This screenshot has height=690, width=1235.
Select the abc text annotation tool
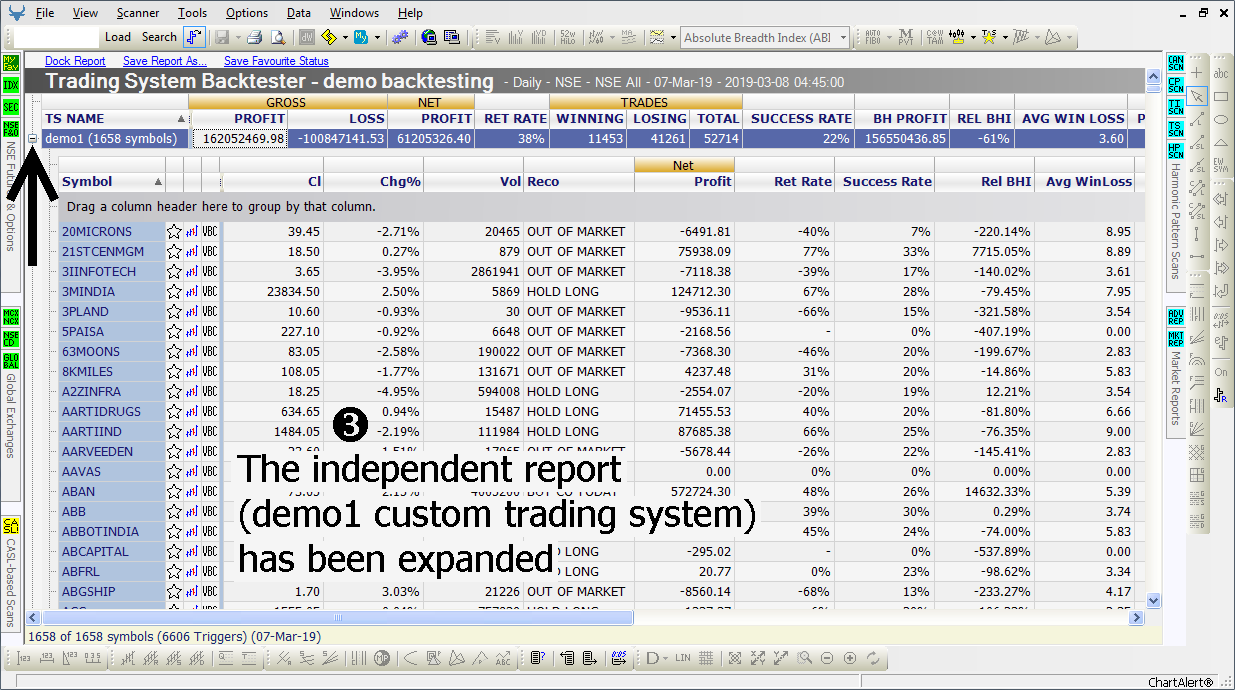pos(1220,73)
